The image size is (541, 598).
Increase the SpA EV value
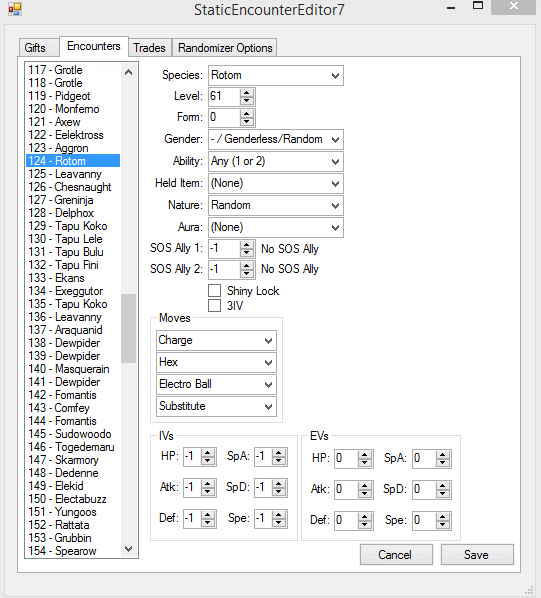443,455
